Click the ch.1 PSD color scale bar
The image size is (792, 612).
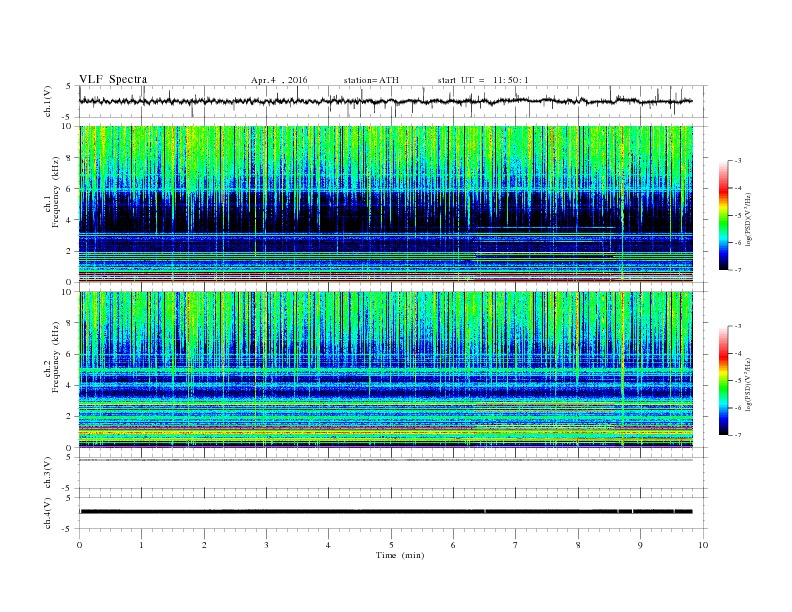click(x=723, y=215)
